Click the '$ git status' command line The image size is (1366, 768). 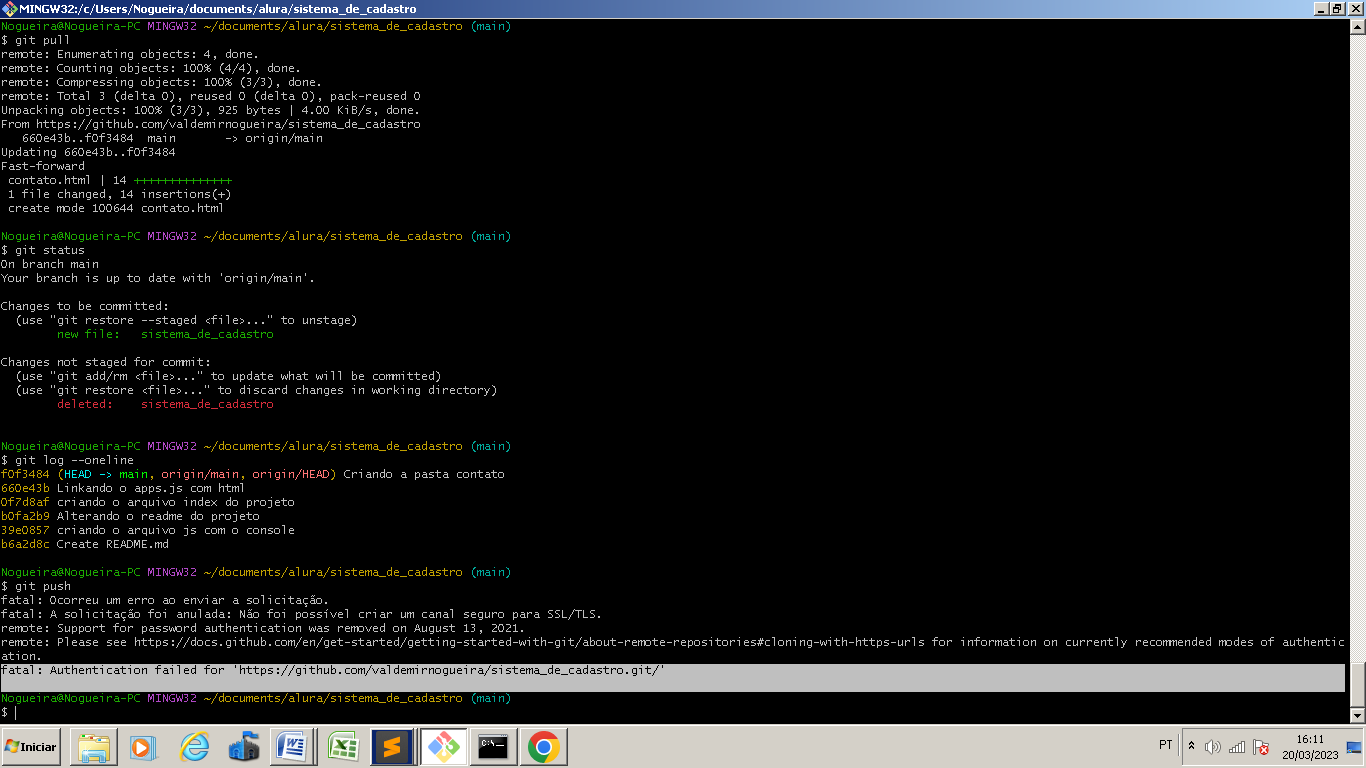43,250
